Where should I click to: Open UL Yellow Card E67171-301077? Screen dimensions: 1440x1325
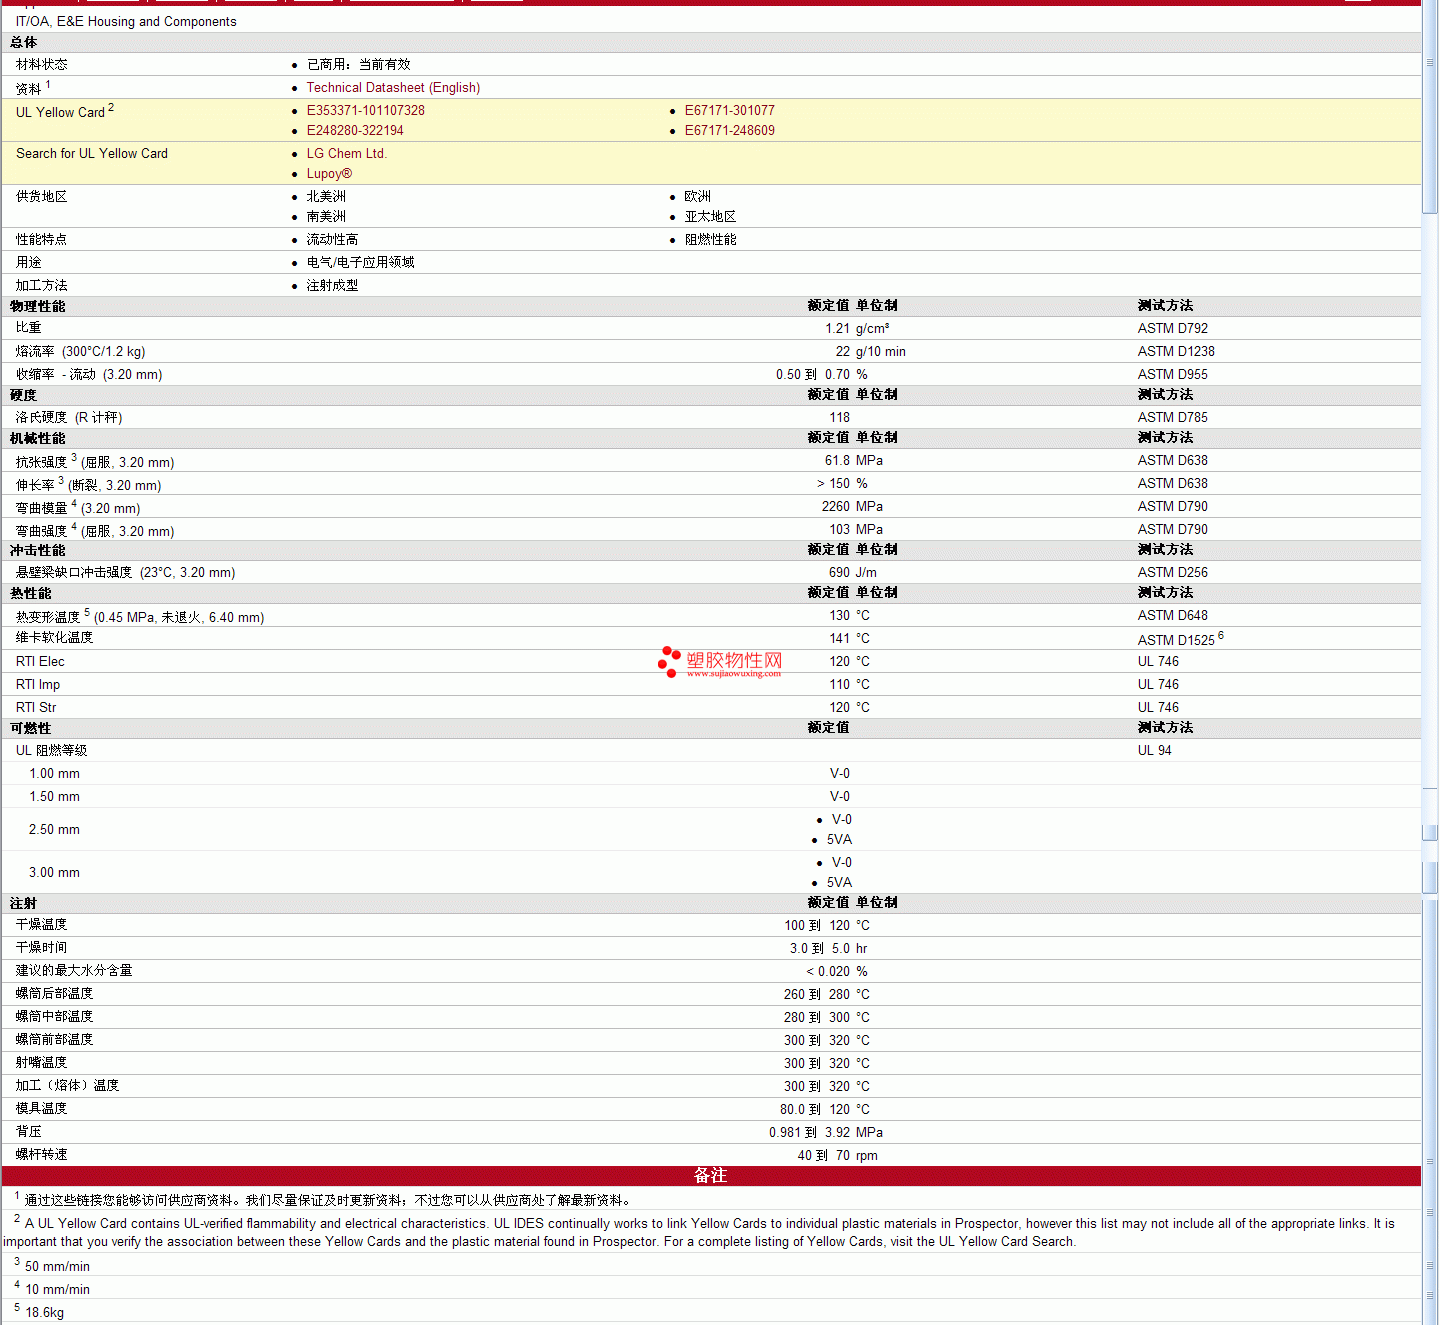coord(729,111)
